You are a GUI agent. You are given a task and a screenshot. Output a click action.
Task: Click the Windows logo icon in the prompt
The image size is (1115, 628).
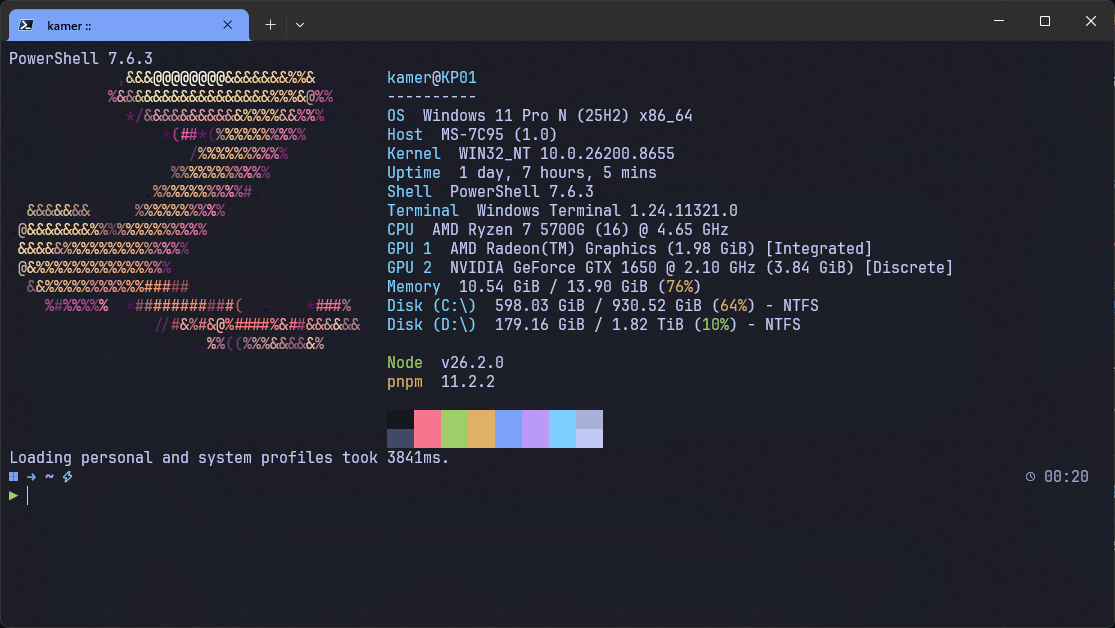tap(14, 477)
